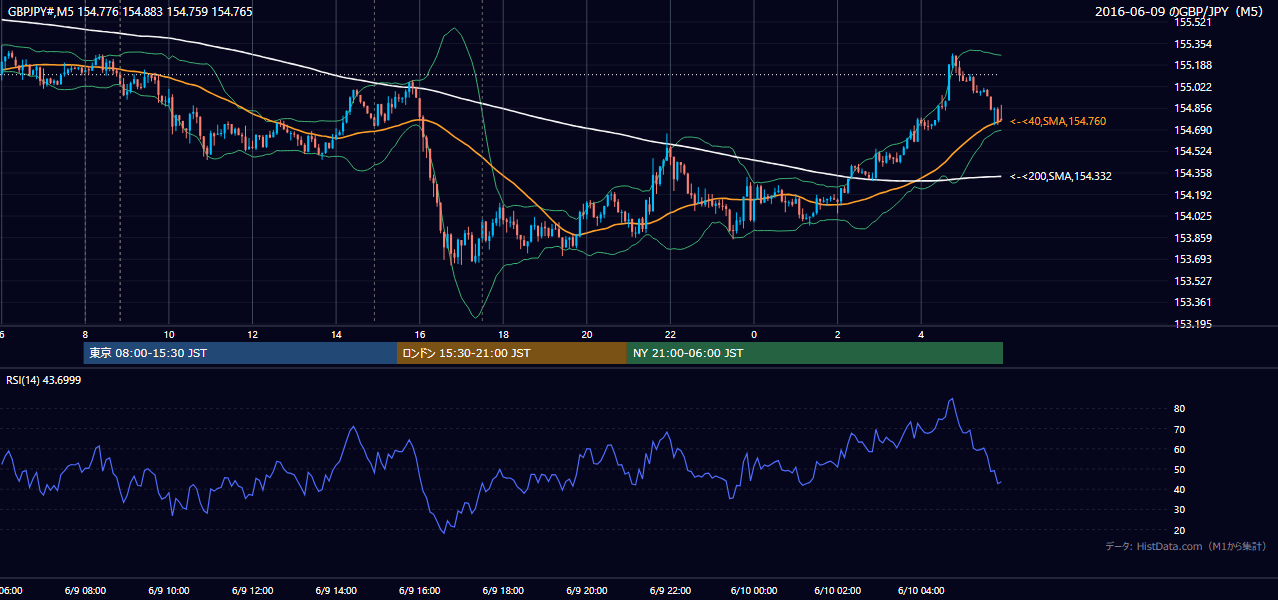1278x600 pixels.
Task: Click the '6/9 12:00' date axis label
Action: 252,591
